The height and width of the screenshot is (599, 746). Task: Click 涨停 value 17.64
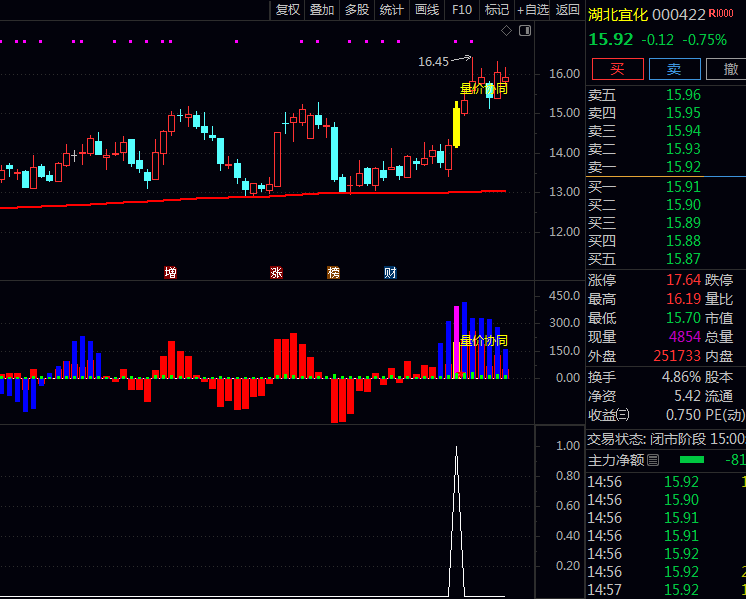pos(683,280)
